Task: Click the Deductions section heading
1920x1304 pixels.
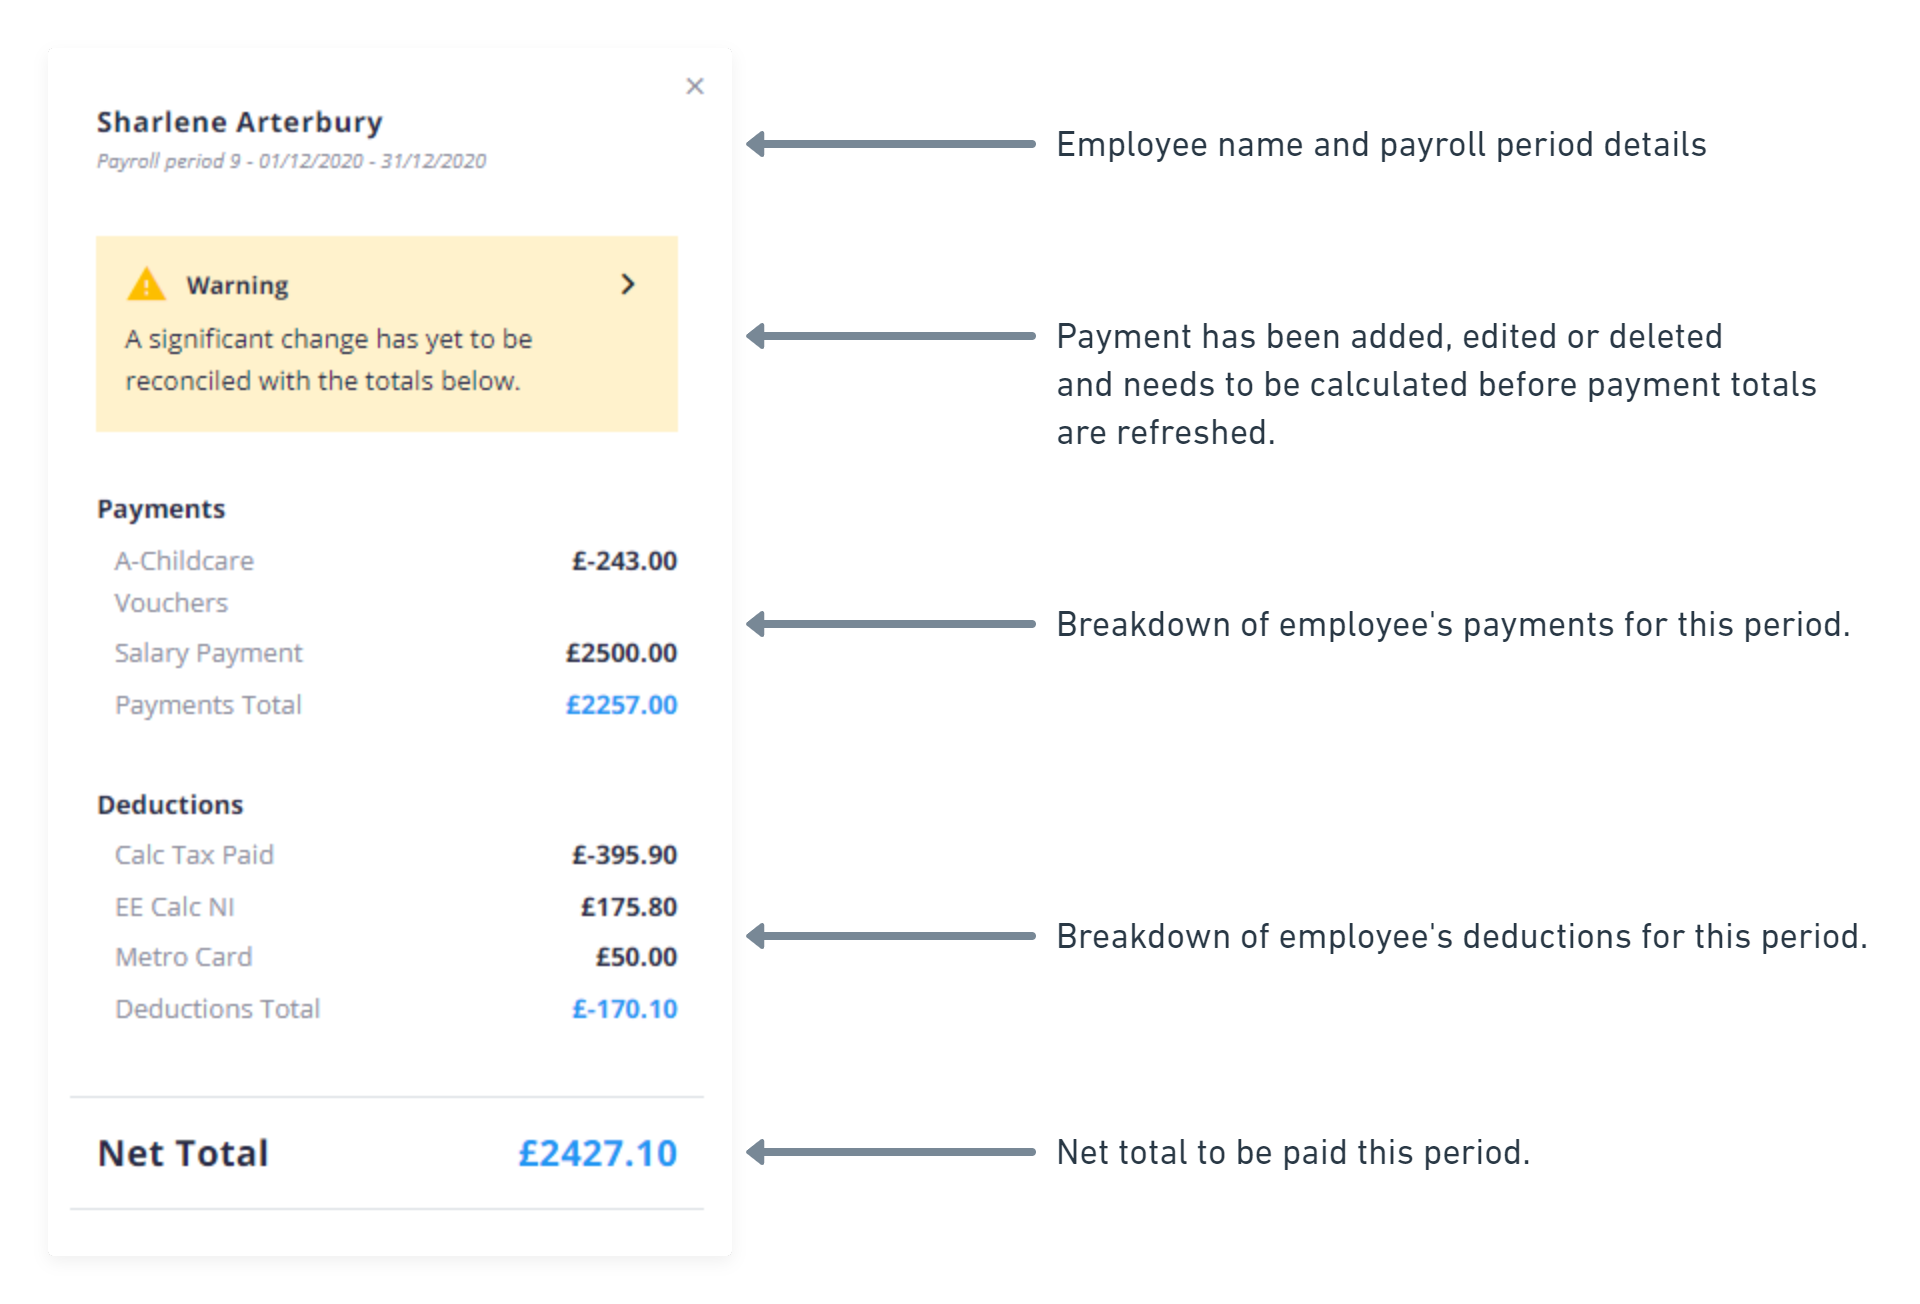Action: tap(170, 805)
